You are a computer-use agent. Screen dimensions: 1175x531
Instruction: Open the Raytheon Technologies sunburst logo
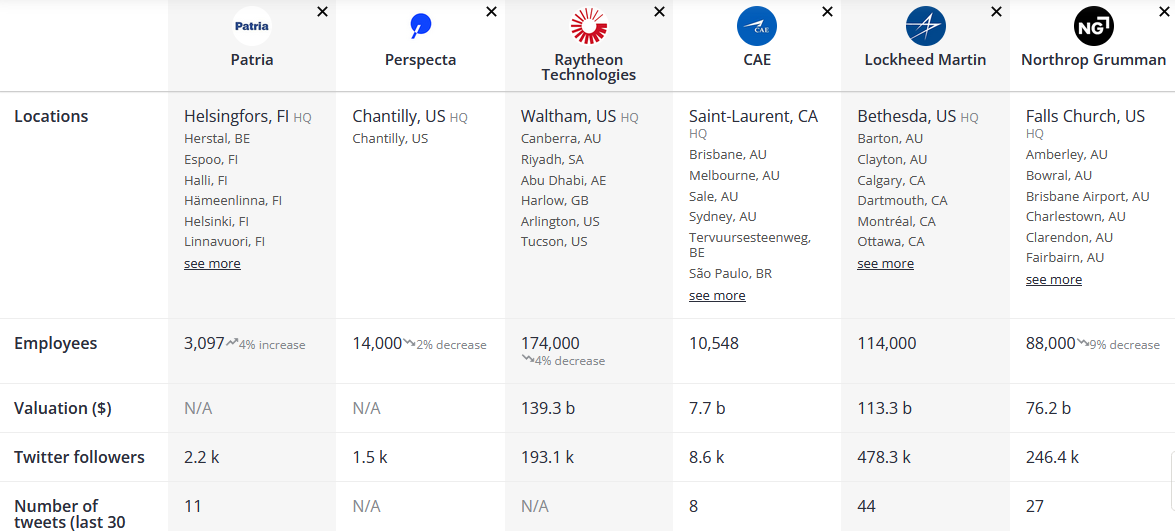pos(588,26)
